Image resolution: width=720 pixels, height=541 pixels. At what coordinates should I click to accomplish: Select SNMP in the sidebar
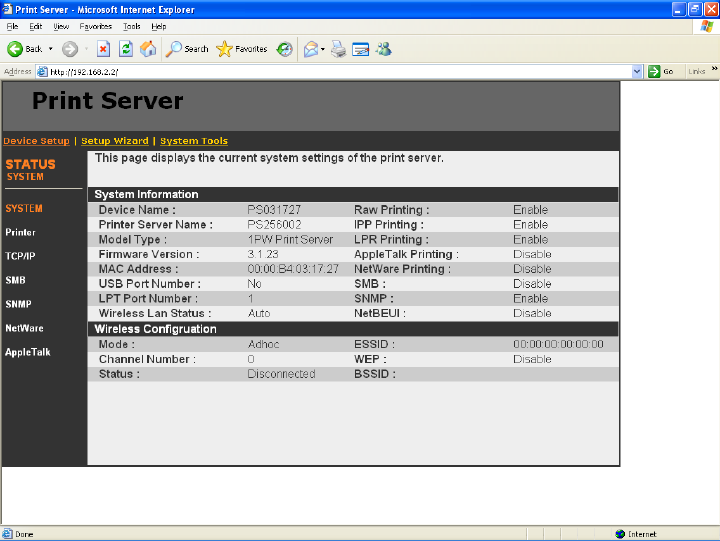click(18, 304)
